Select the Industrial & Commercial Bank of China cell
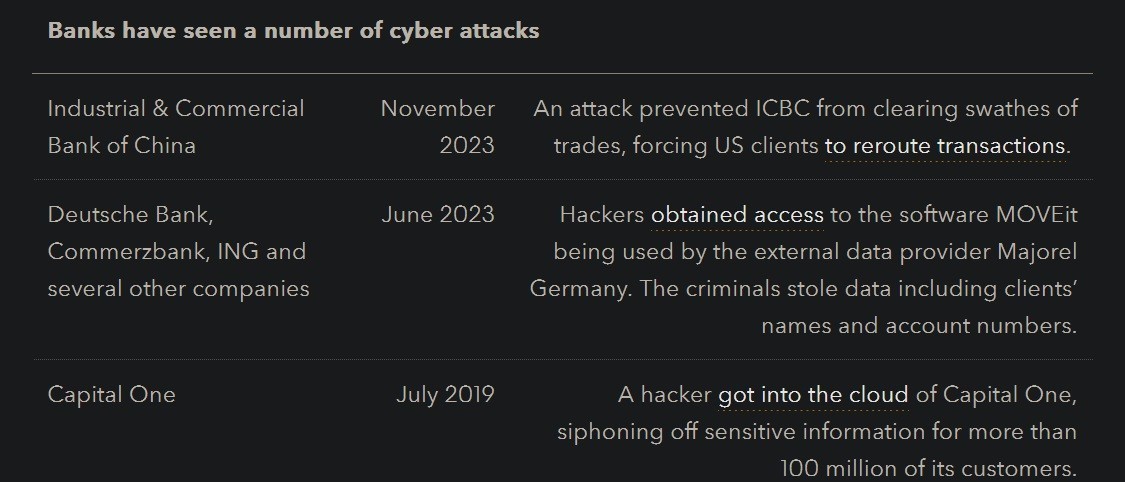This screenshot has height=482, width=1125. [176, 127]
